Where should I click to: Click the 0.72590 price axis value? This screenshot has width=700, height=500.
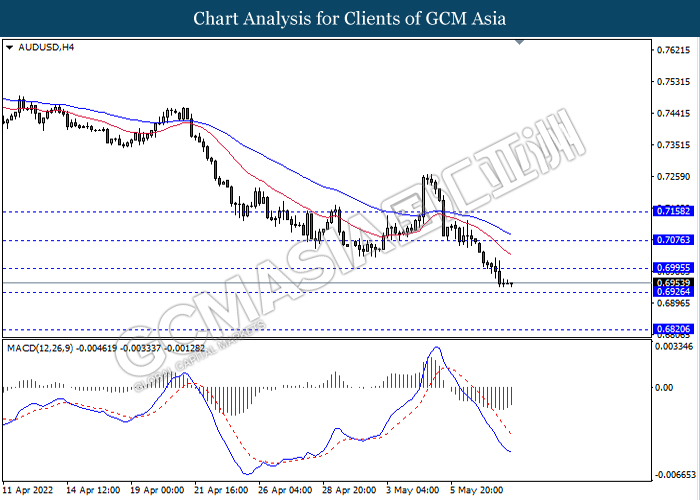point(673,177)
